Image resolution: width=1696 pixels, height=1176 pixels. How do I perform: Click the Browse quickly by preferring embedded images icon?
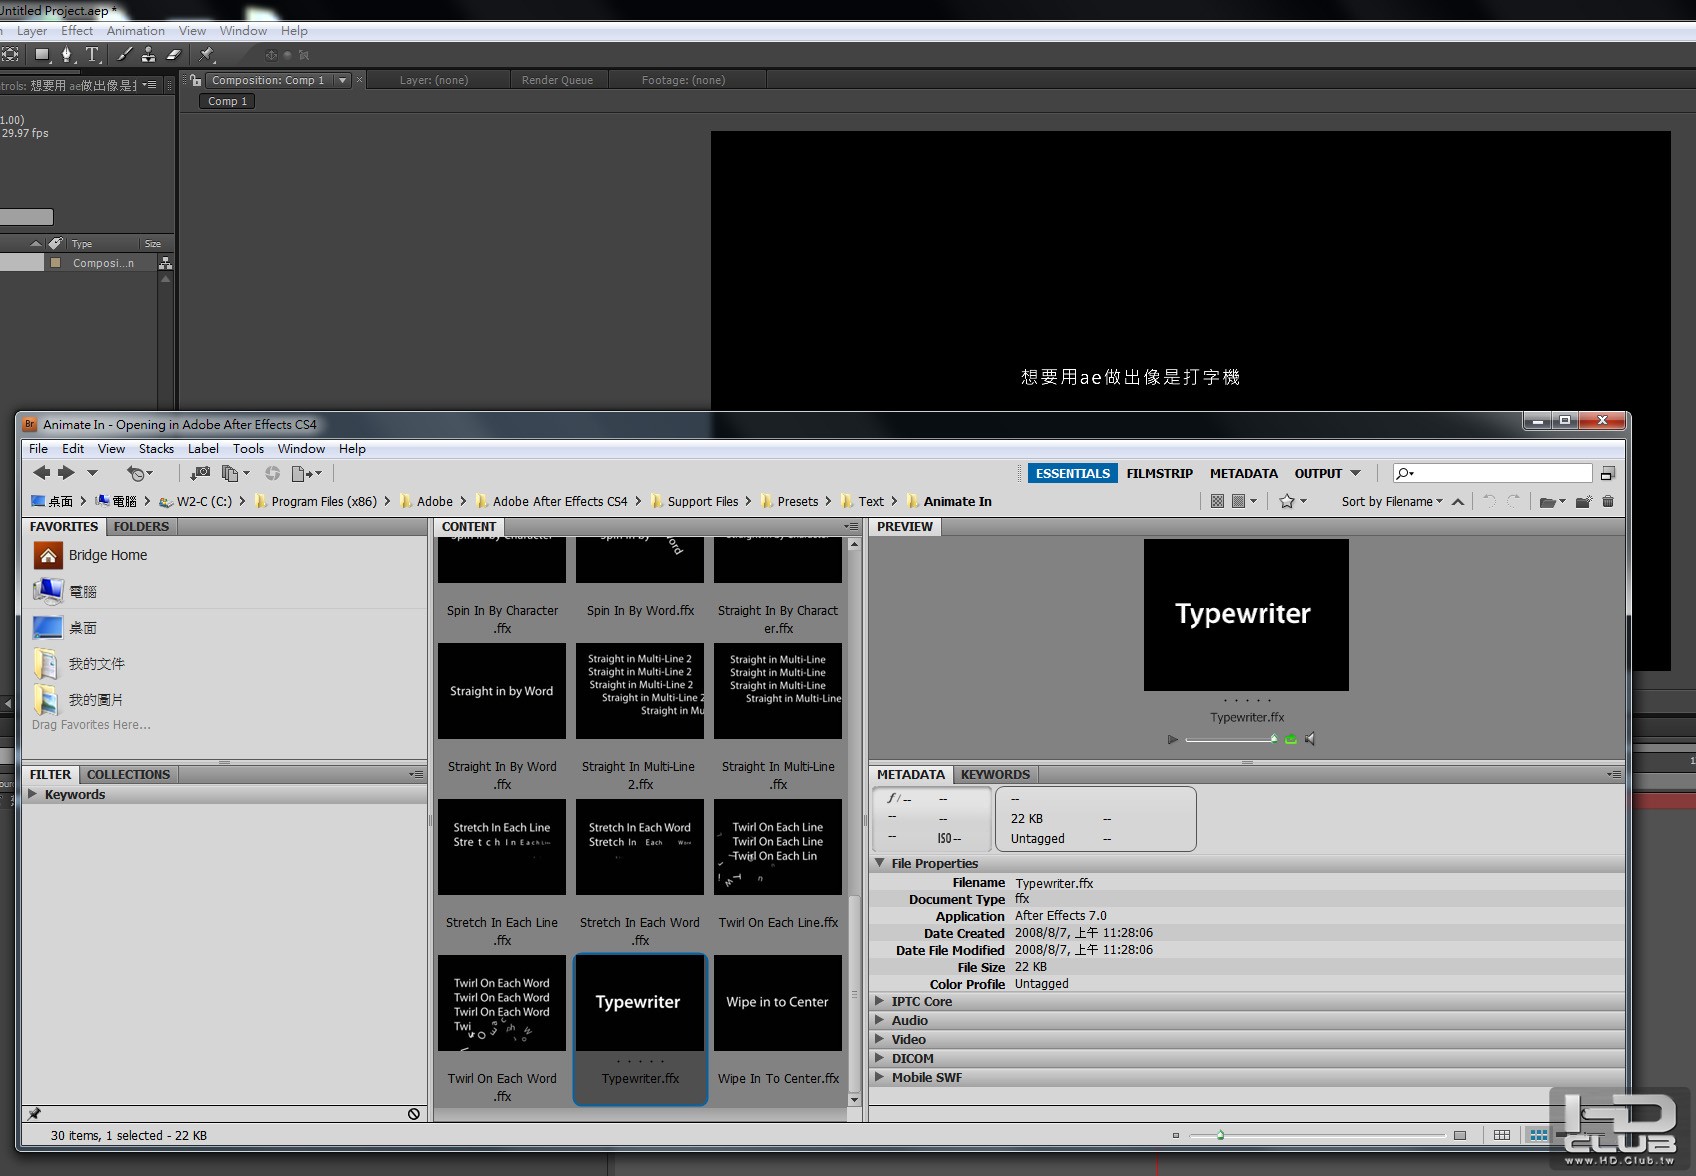[x=1217, y=501]
